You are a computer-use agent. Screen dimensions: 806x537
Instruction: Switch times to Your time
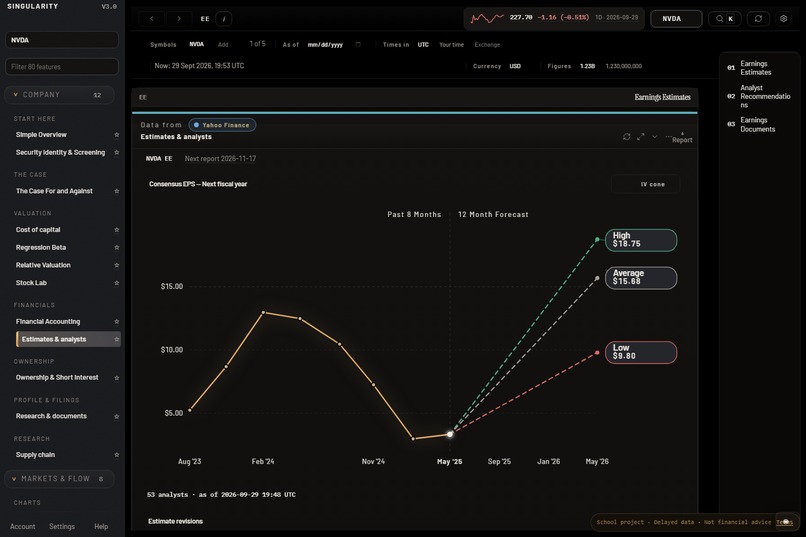pyautogui.click(x=451, y=45)
